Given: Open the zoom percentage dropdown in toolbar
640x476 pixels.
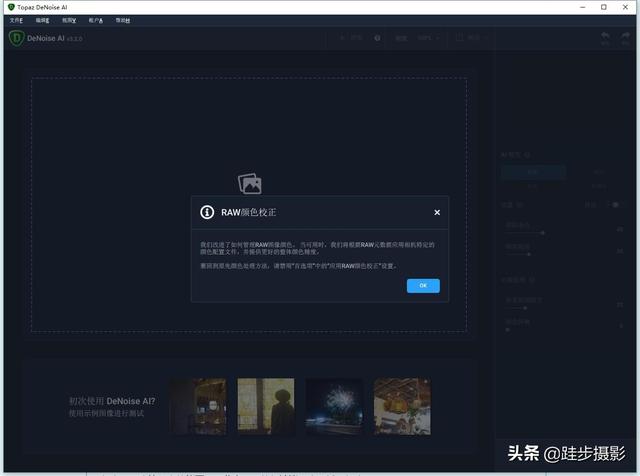Looking at the screenshot, I should point(427,38).
